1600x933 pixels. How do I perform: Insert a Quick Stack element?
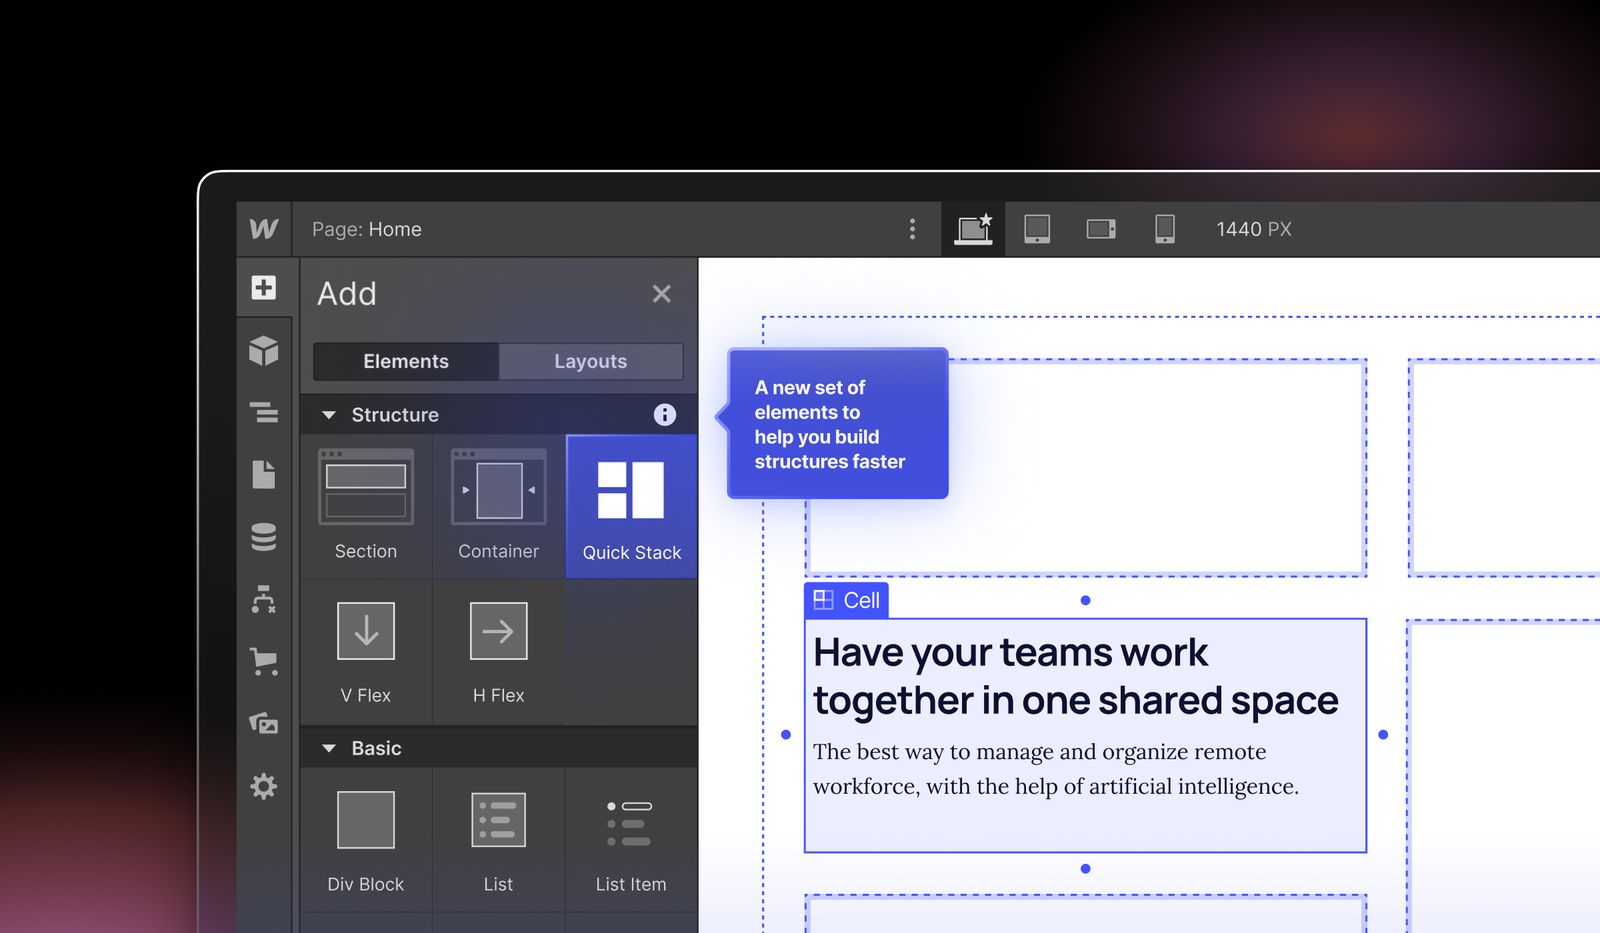pyautogui.click(x=630, y=505)
